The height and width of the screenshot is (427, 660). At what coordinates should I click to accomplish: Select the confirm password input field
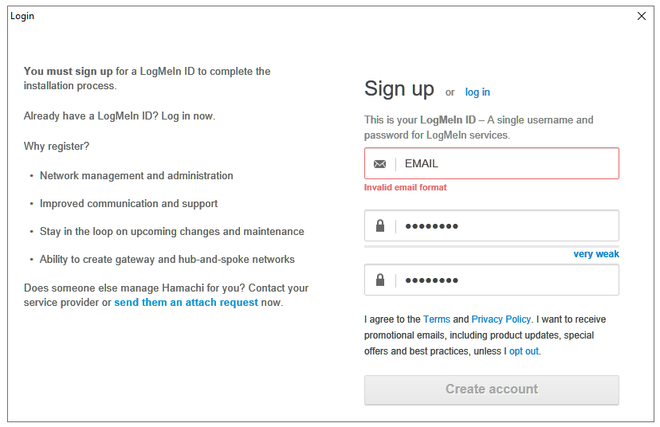[x=492, y=280]
